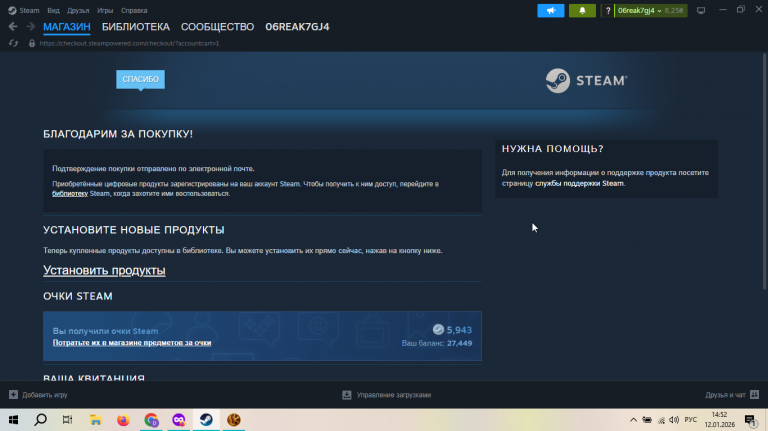Open the БИБЛИОТЕКА tab
Screen dimensions: 768x431
(136, 27)
